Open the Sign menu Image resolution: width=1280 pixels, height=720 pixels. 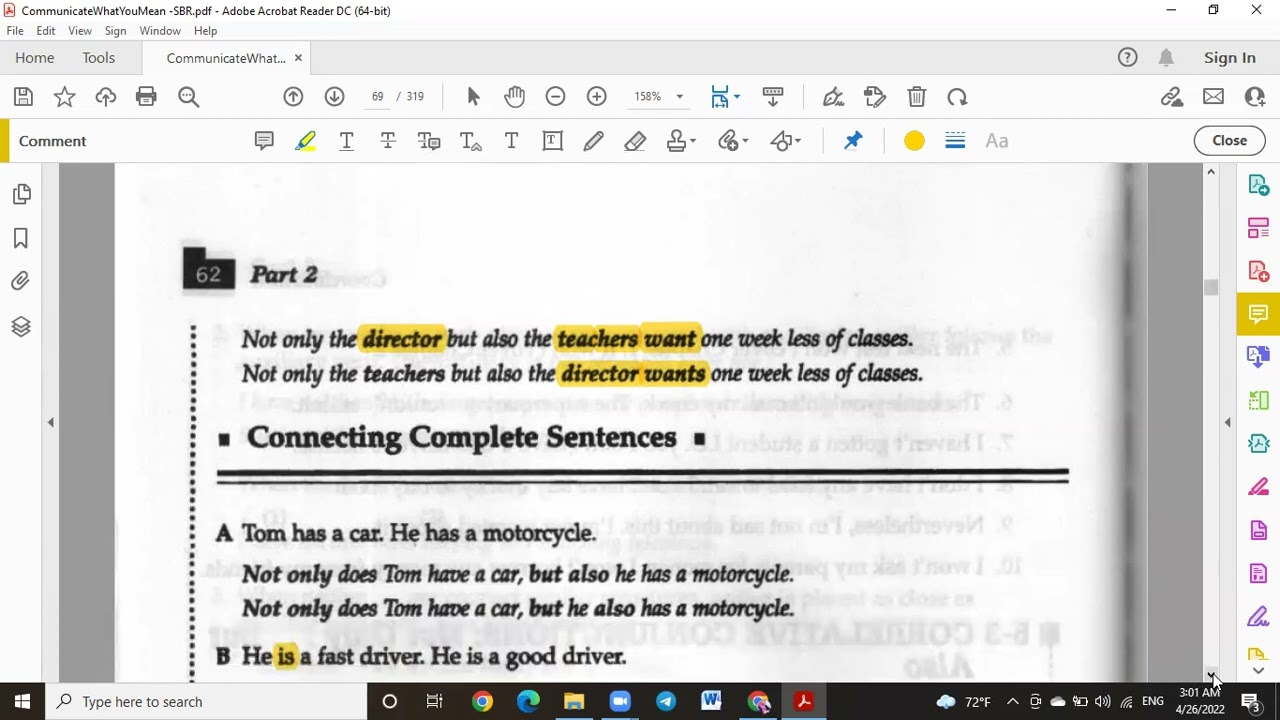(115, 31)
